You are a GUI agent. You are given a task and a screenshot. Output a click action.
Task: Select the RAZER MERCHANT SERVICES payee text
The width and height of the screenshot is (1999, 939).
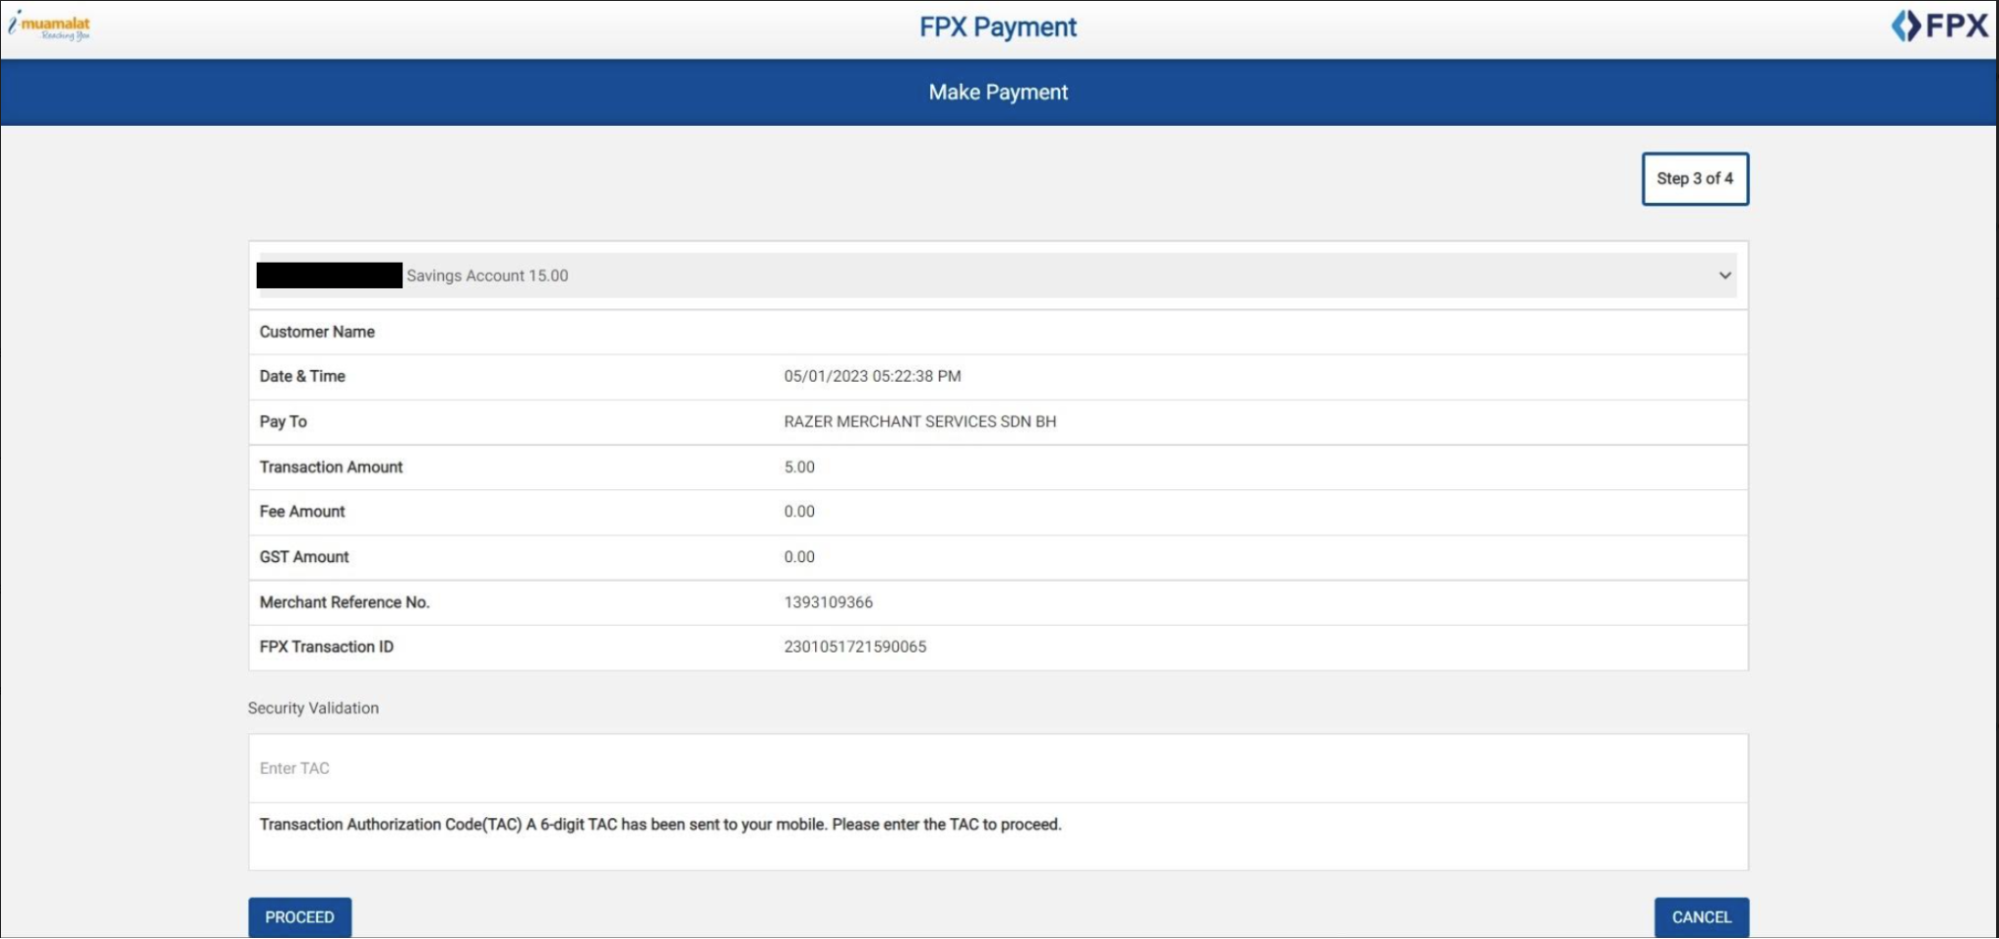coord(919,422)
